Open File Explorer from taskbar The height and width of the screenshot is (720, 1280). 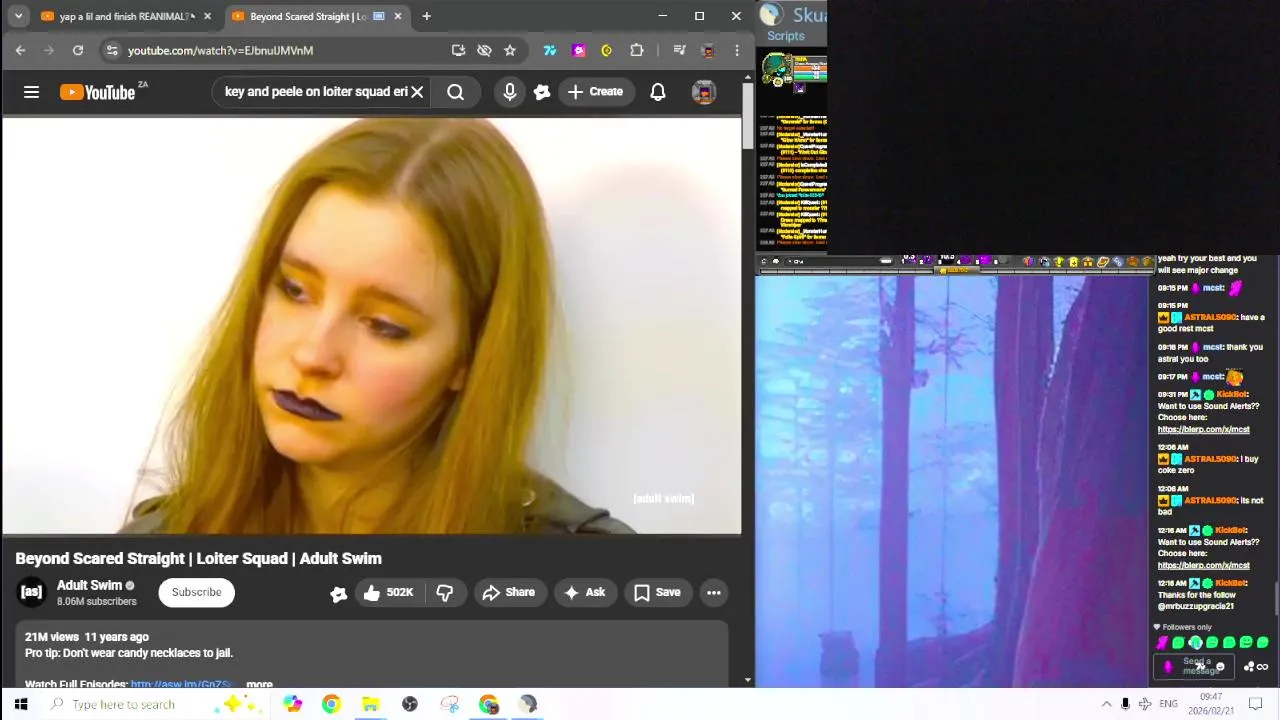coord(370,704)
